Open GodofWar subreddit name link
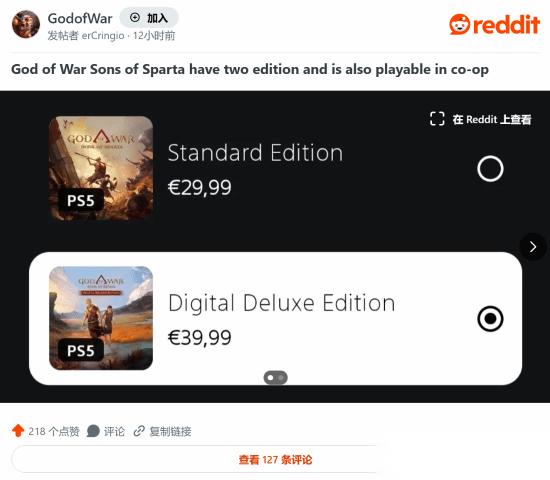The image size is (550, 480). (x=80, y=18)
